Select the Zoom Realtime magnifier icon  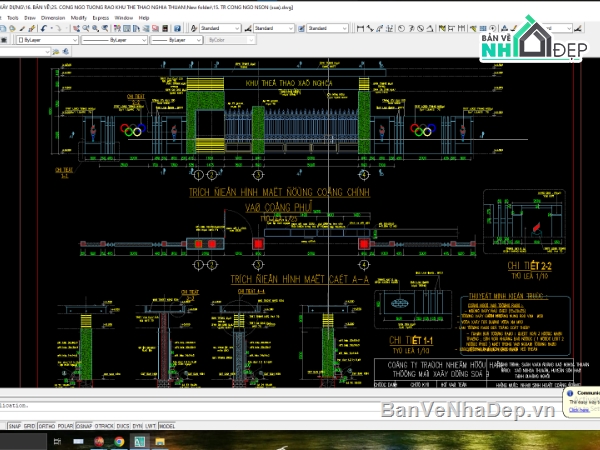tap(86, 28)
